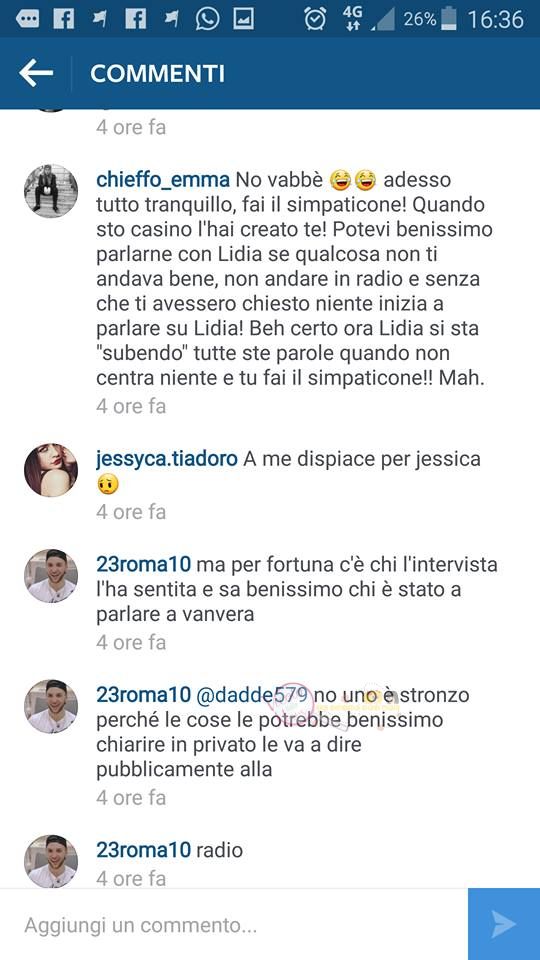540x960 pixels.
Task: Open chieffo_emma username link
Action: [163, 180]
